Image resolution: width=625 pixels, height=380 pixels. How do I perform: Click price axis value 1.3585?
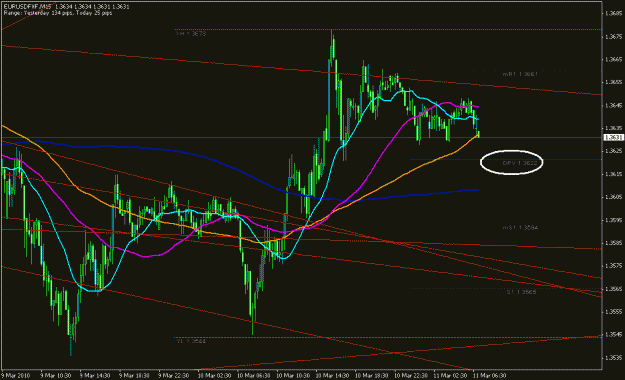613,243
